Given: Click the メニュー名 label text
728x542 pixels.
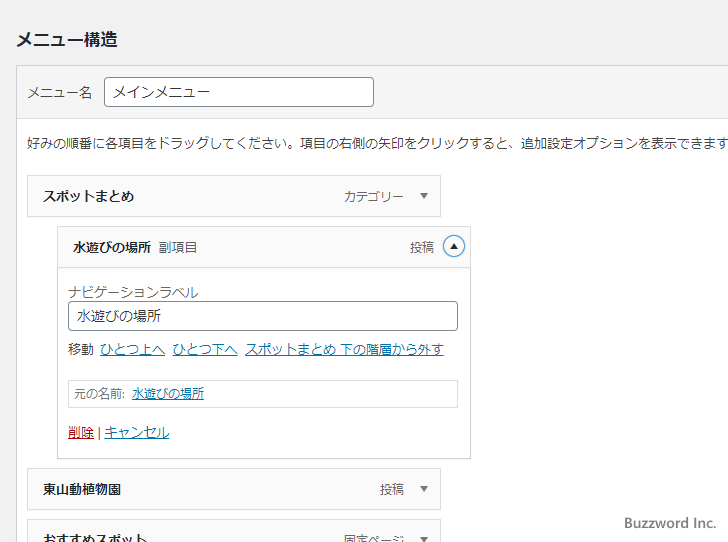Looking at the screenshot, I should coord(59,92).
